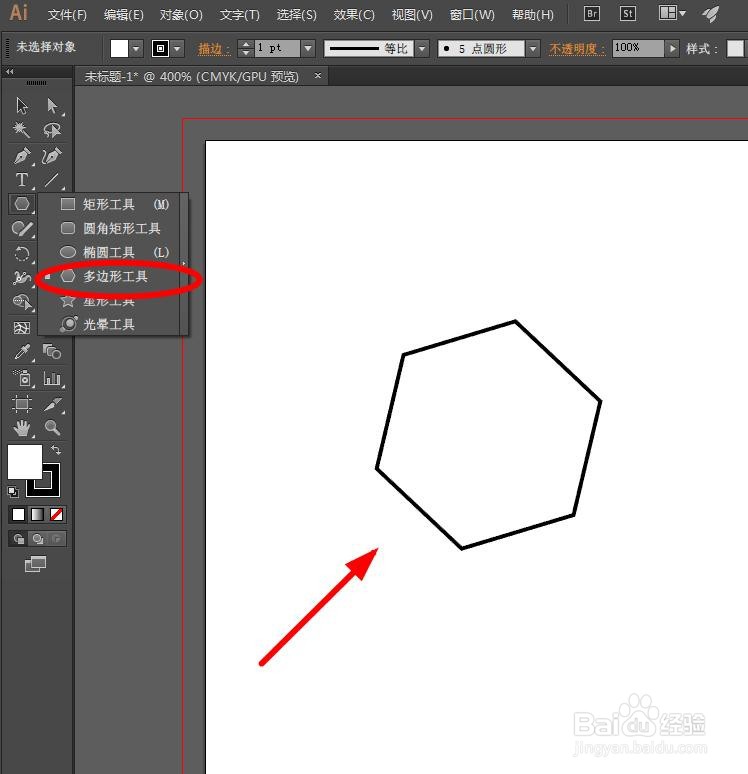This screenshot has width=748, height=774.
Task: Select the Artboard tool
Action: [x=22, y=404]
